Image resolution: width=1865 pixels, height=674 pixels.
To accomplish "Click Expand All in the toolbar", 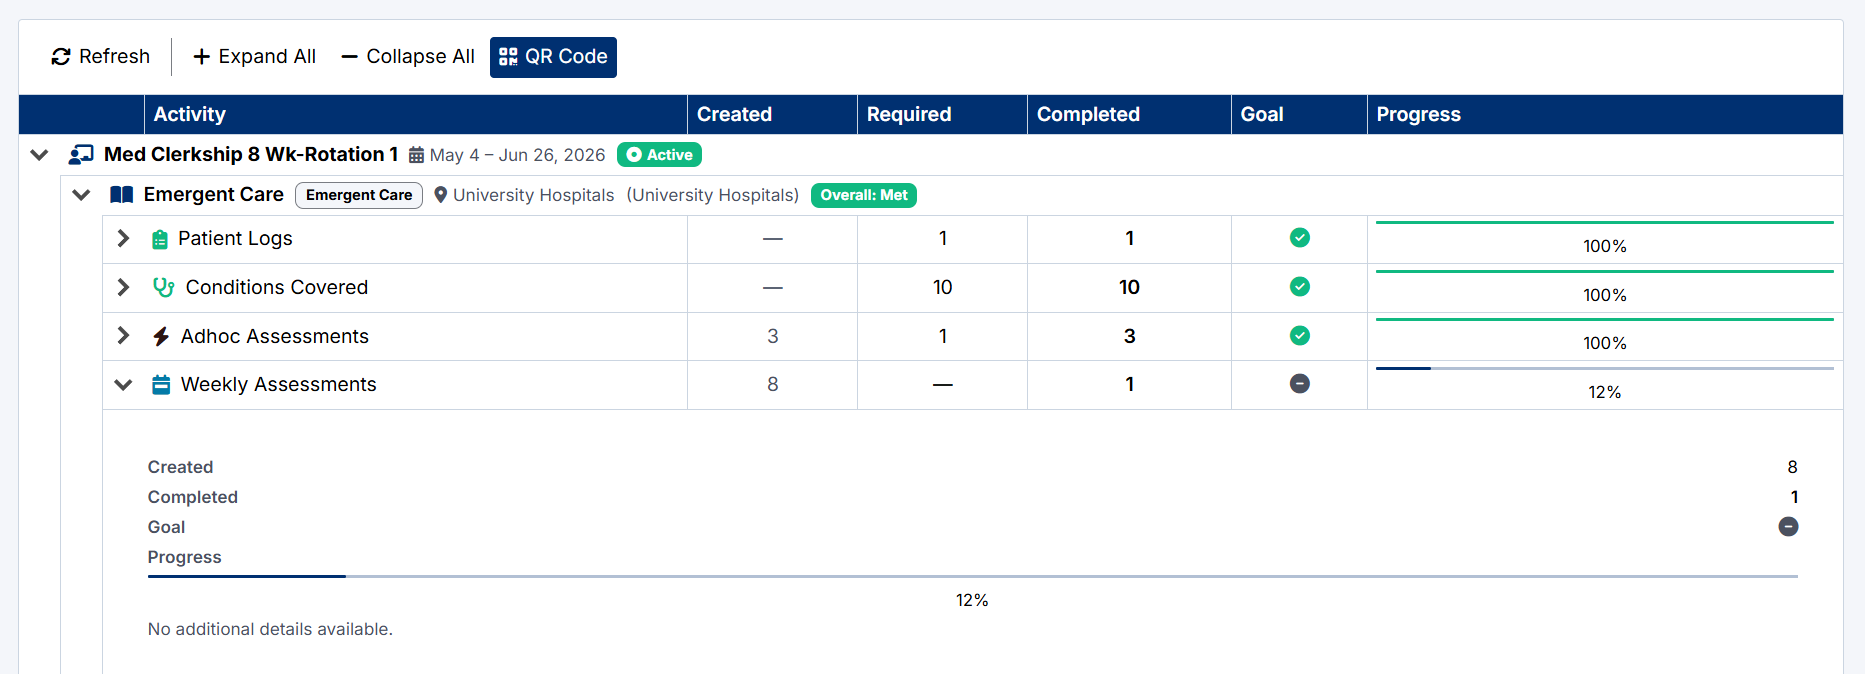I will [x=254, y=57].
